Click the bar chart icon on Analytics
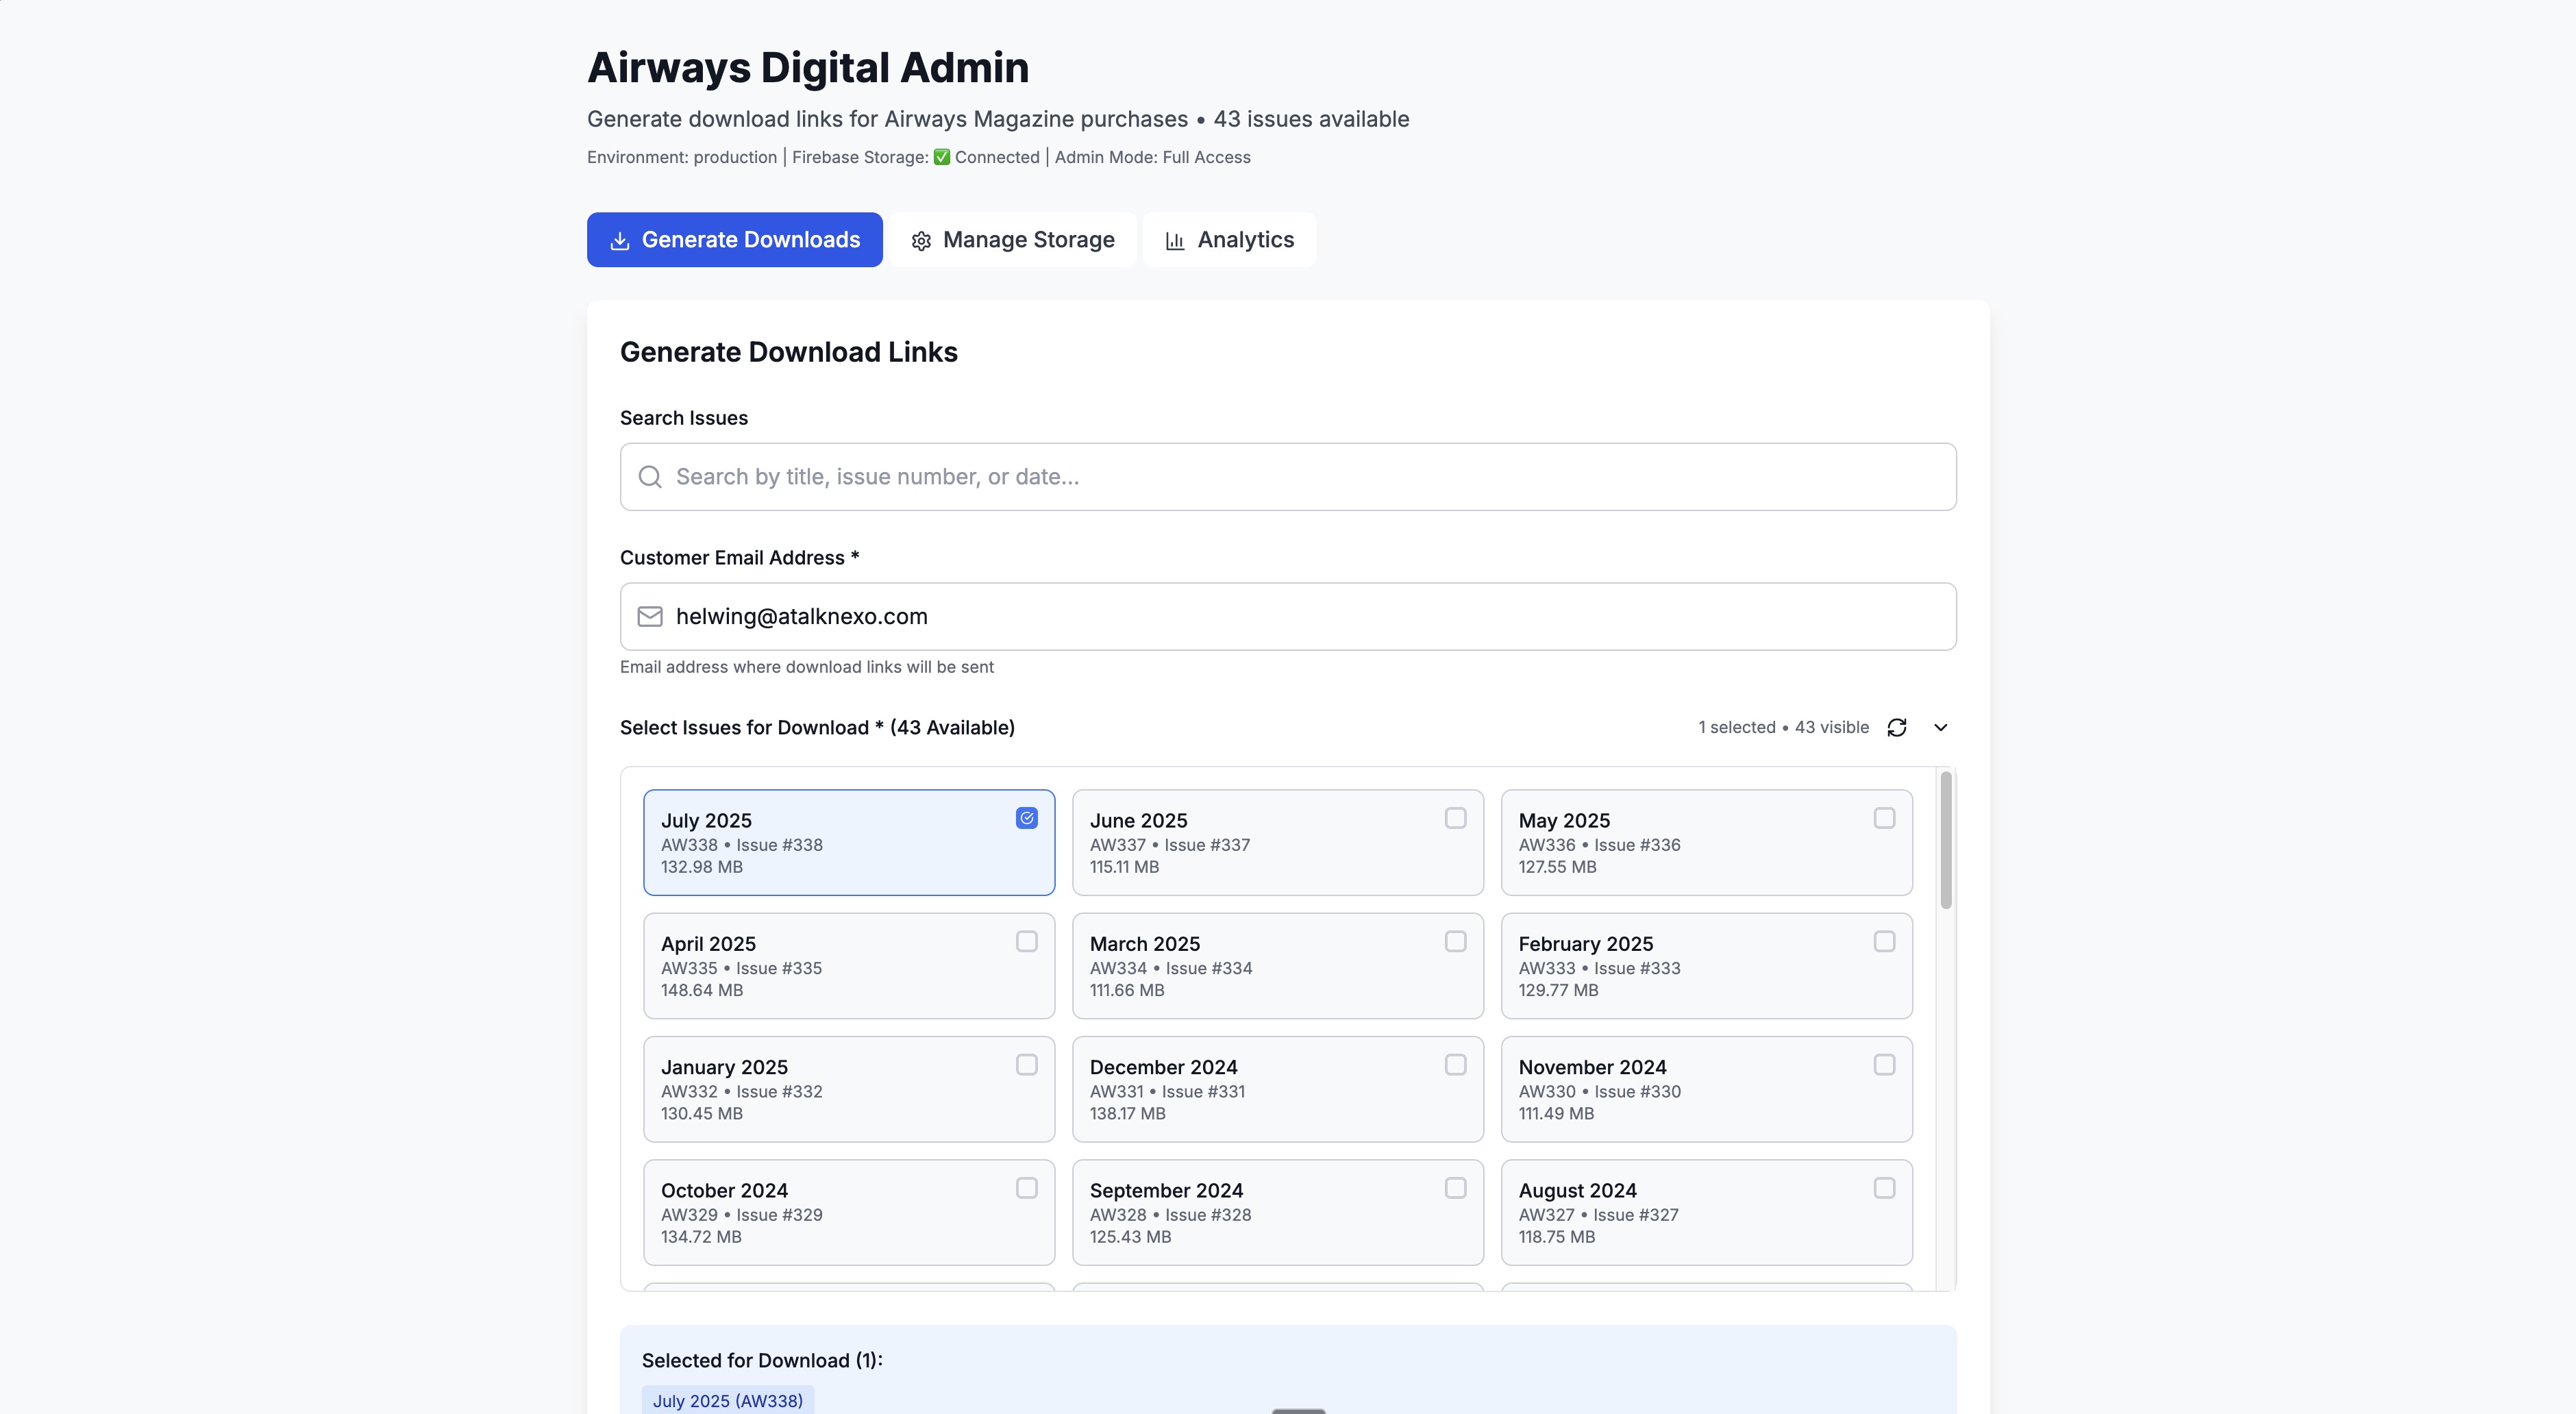The height and width of the screenshot is (1414, 2576). [x=1175, y=241]
